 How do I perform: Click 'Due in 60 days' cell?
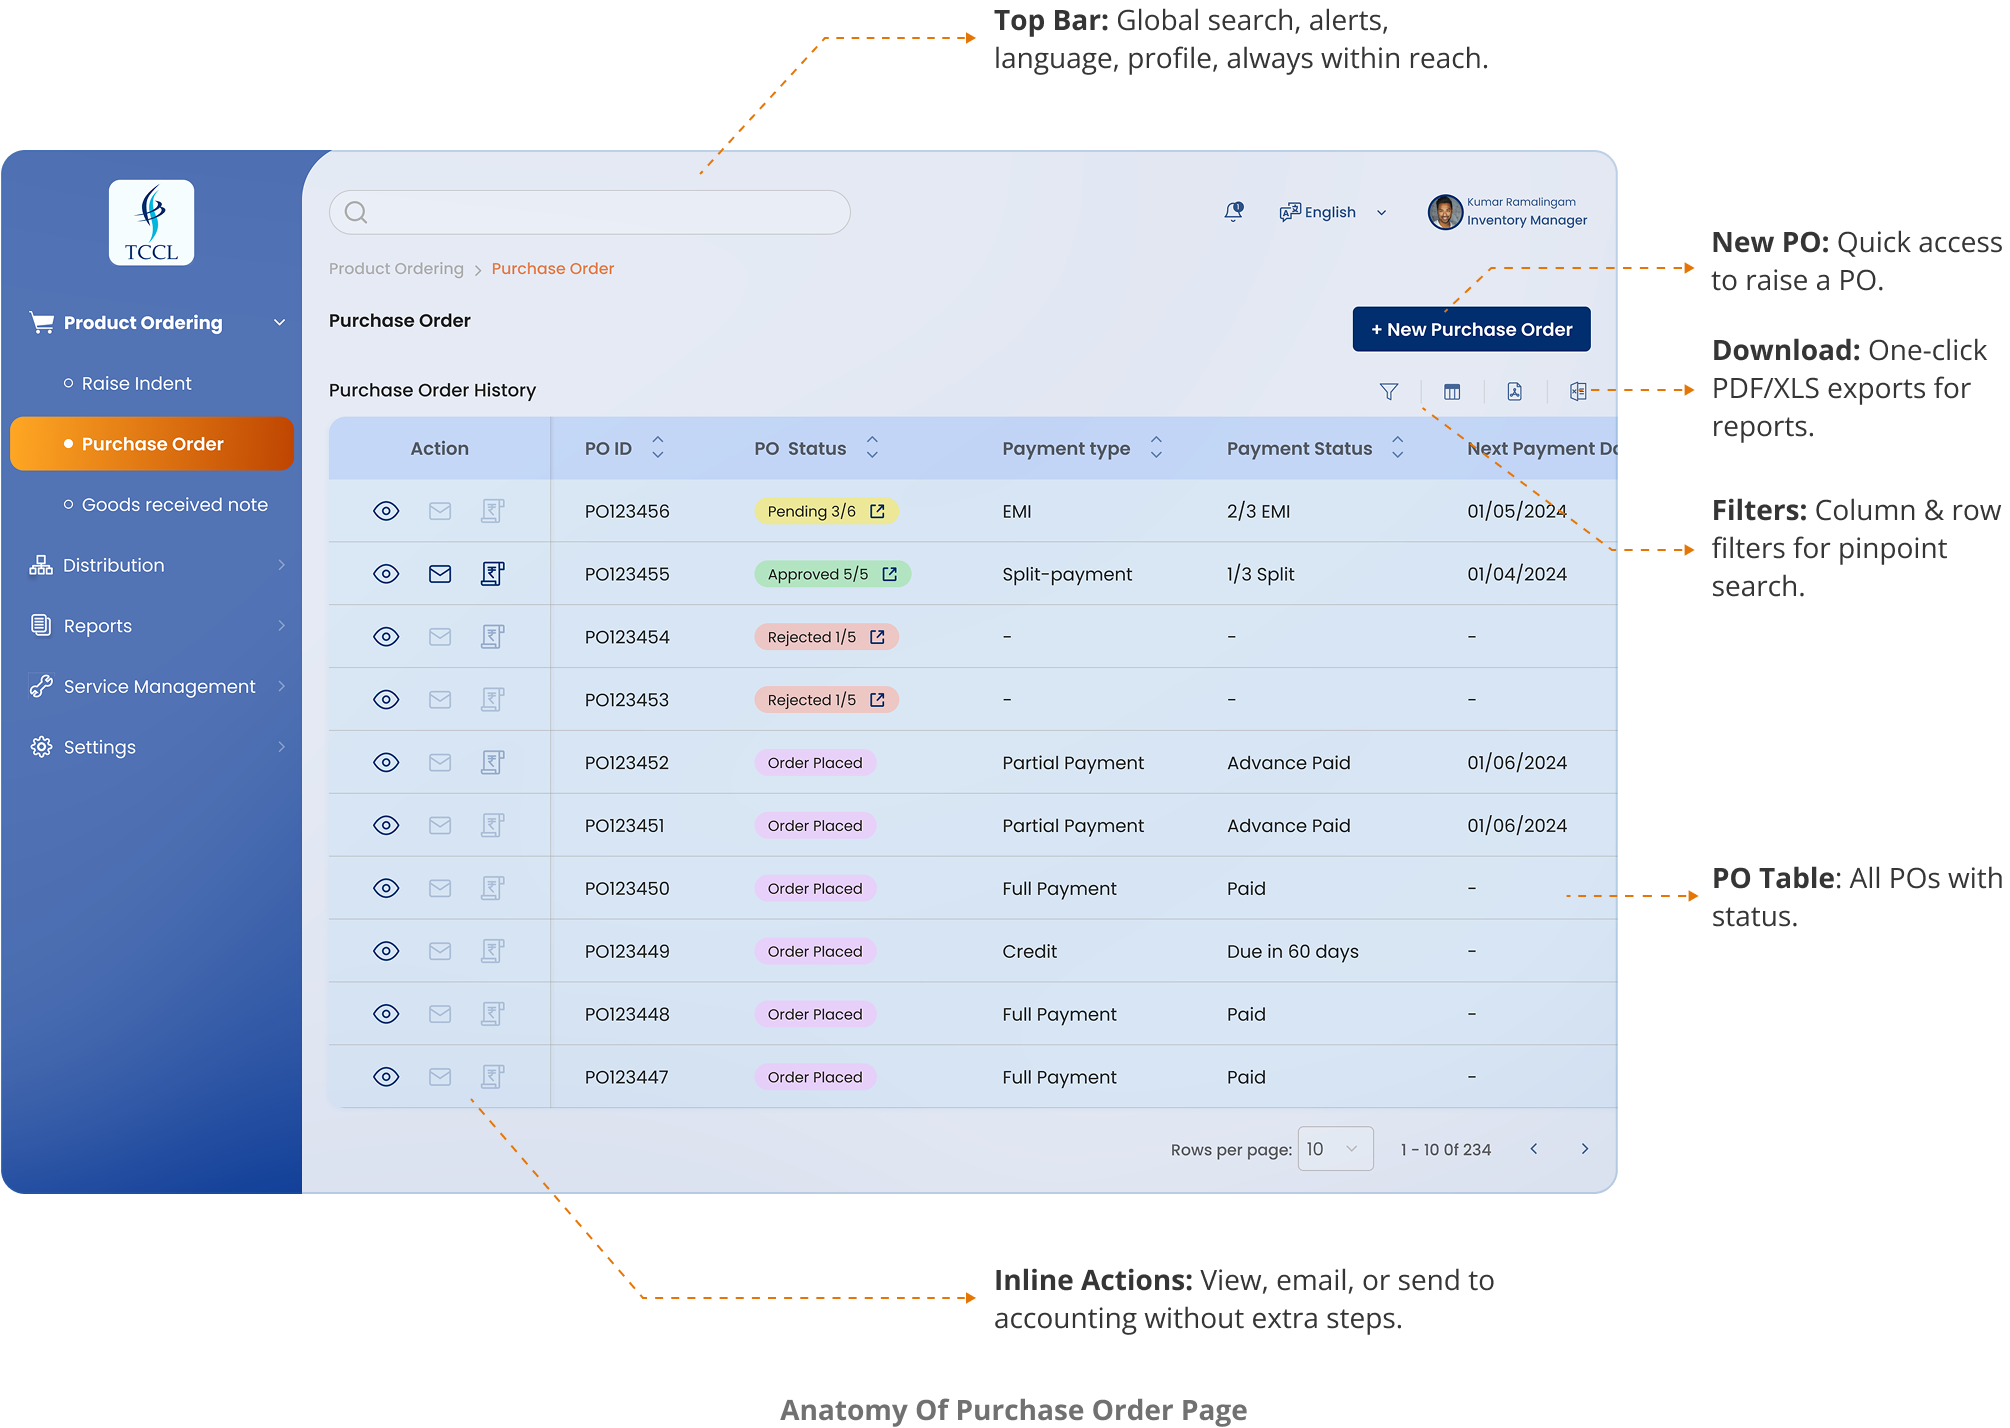click(1293, 951)
